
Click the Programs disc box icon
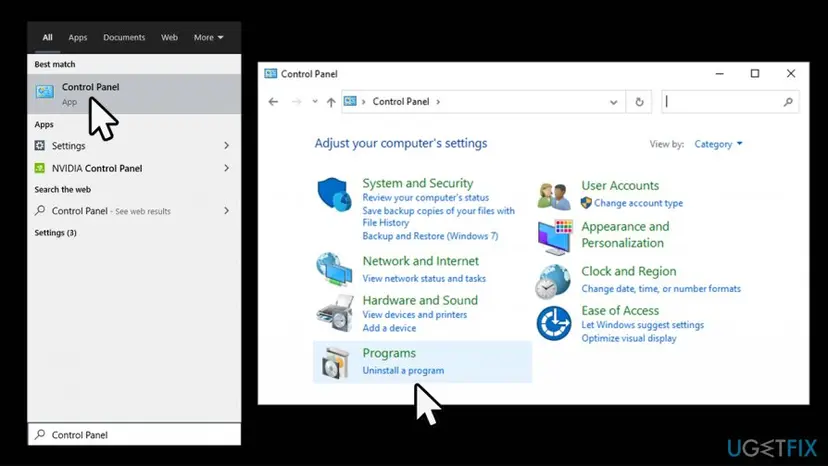[x=335, y=362]
